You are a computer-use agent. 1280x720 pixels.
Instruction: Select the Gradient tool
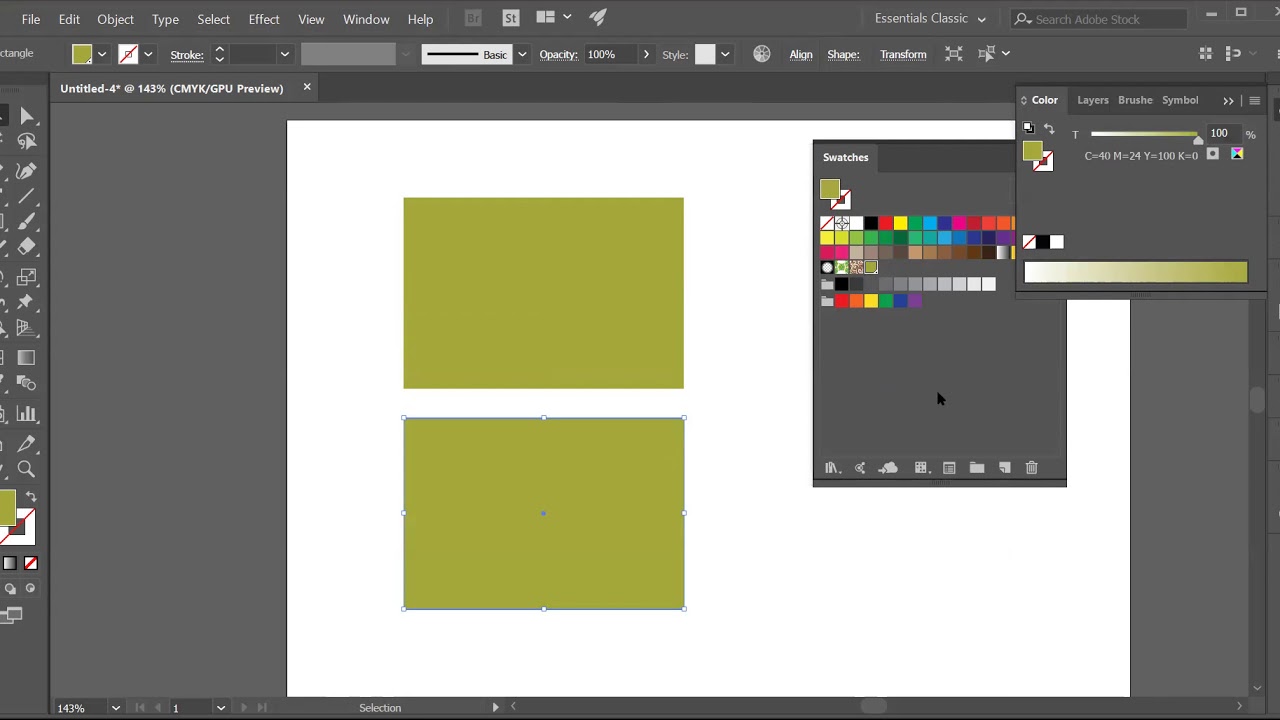(x=27, y=358)
